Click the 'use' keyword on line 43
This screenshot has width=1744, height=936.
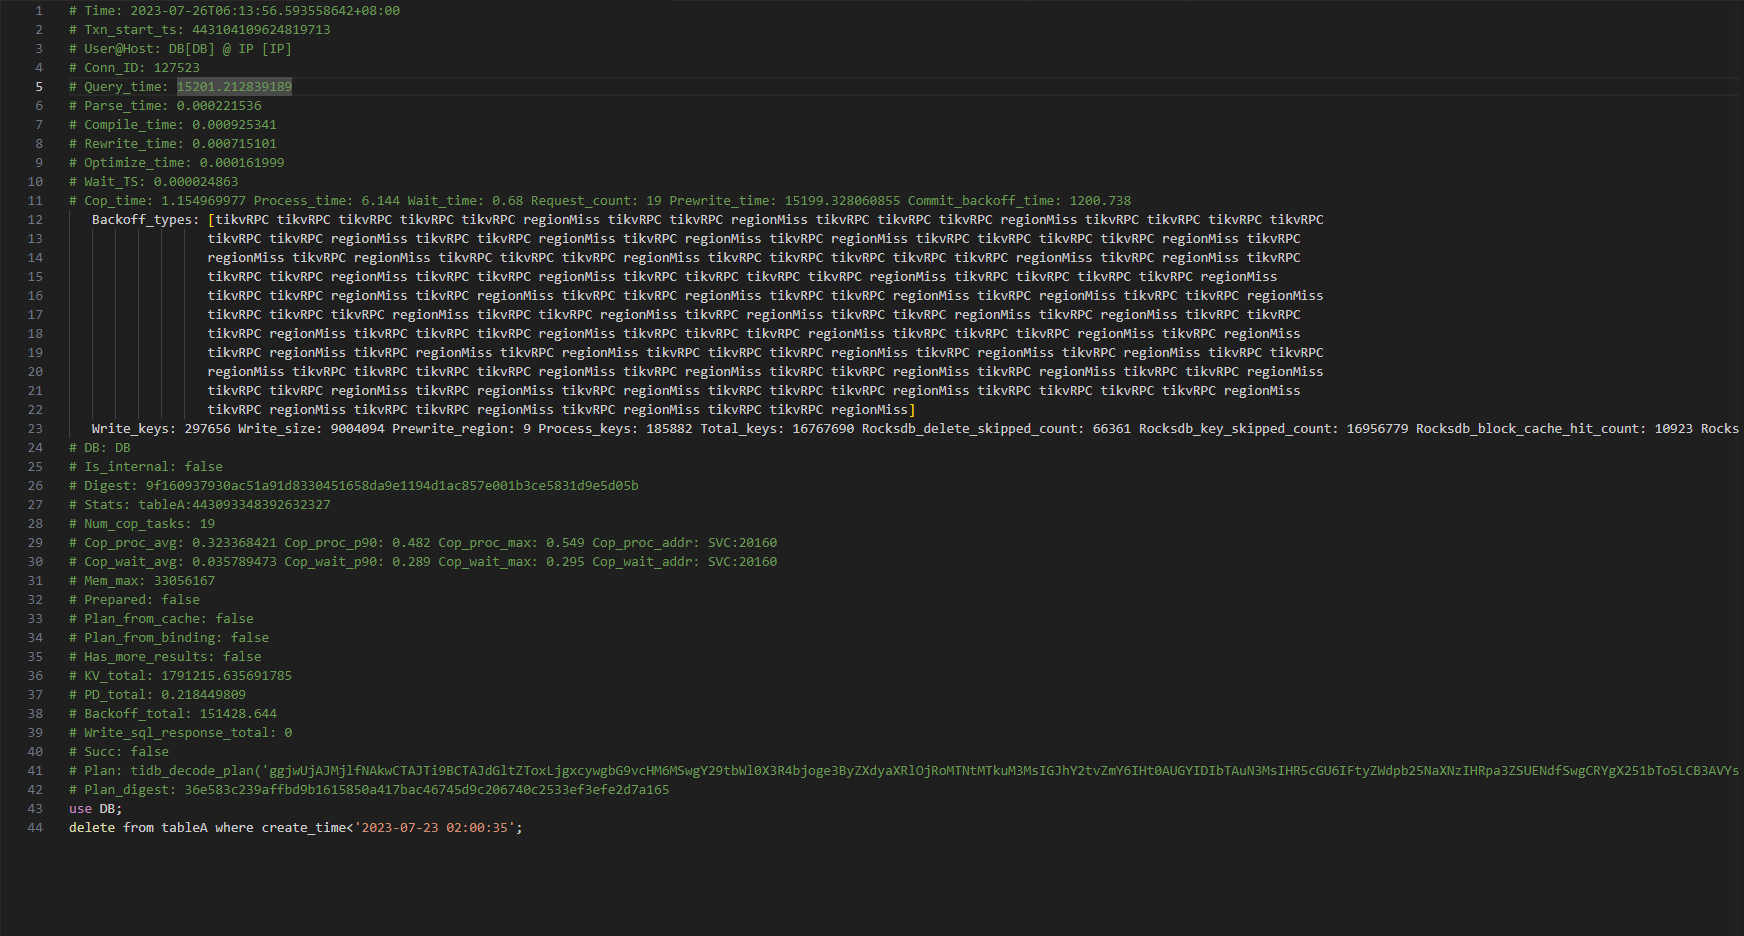(80, 809)
